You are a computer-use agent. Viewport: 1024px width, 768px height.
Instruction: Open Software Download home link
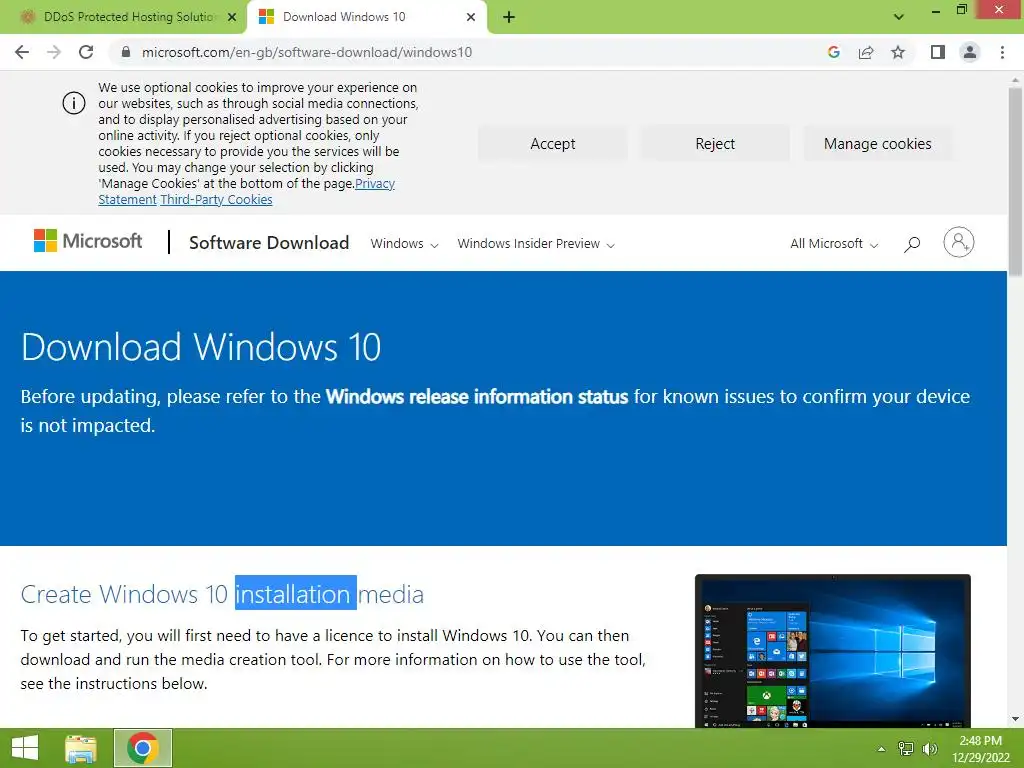pos(269,243)
